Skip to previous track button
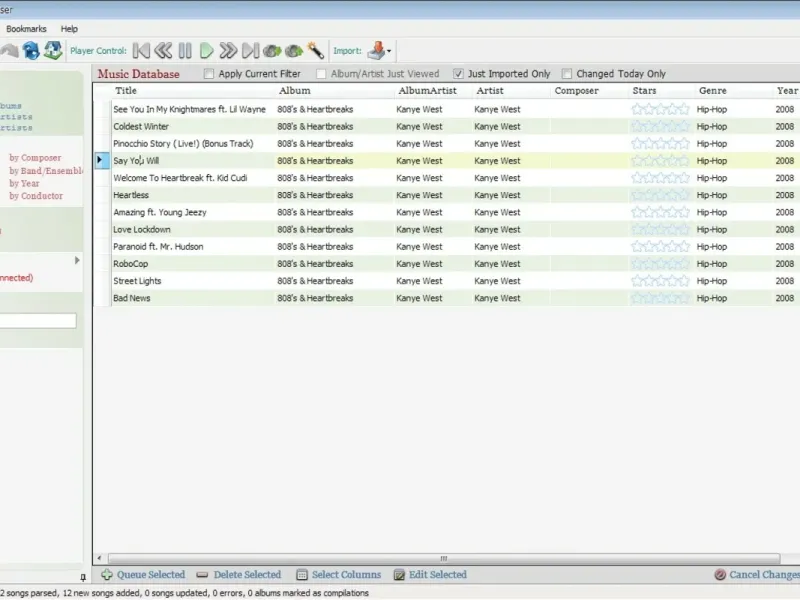Screen dimensions: 800x600 point(141,51)
